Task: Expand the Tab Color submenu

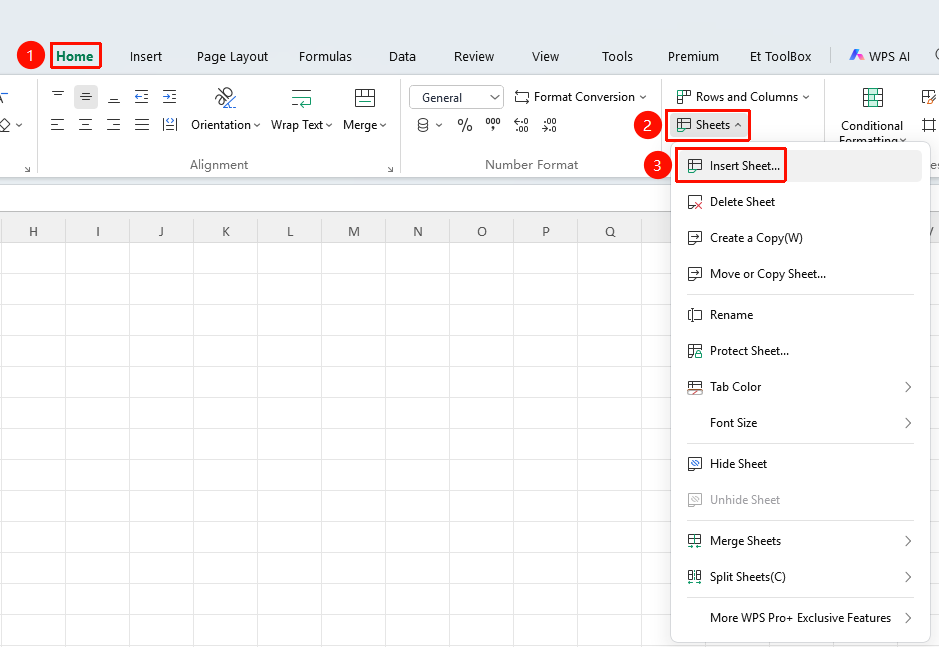Action: (798, 387)
